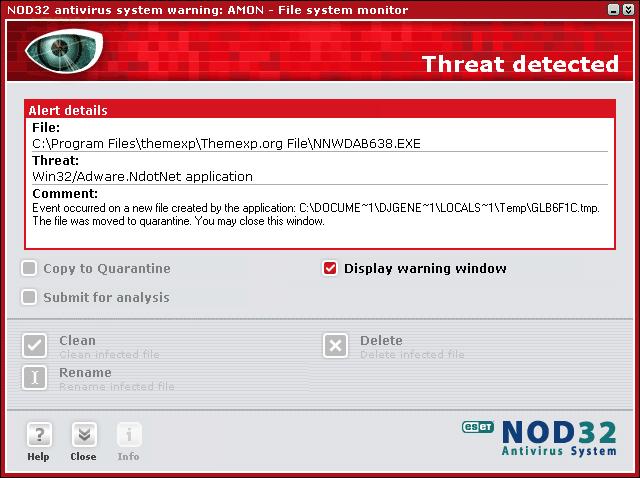The image size is (640, 478).
Task: Minimize the window using title bar button
Action: pos(613,9)
